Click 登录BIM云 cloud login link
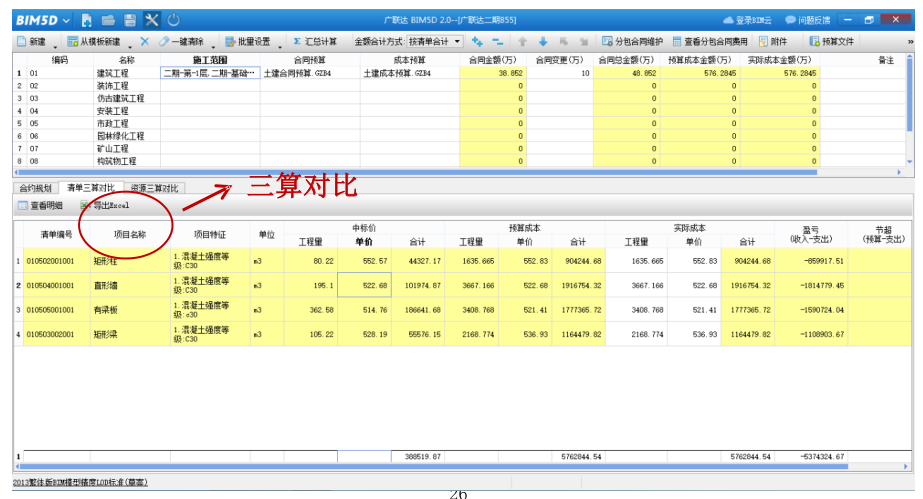Viewport: 923px width, 499px height. [748, 20]
